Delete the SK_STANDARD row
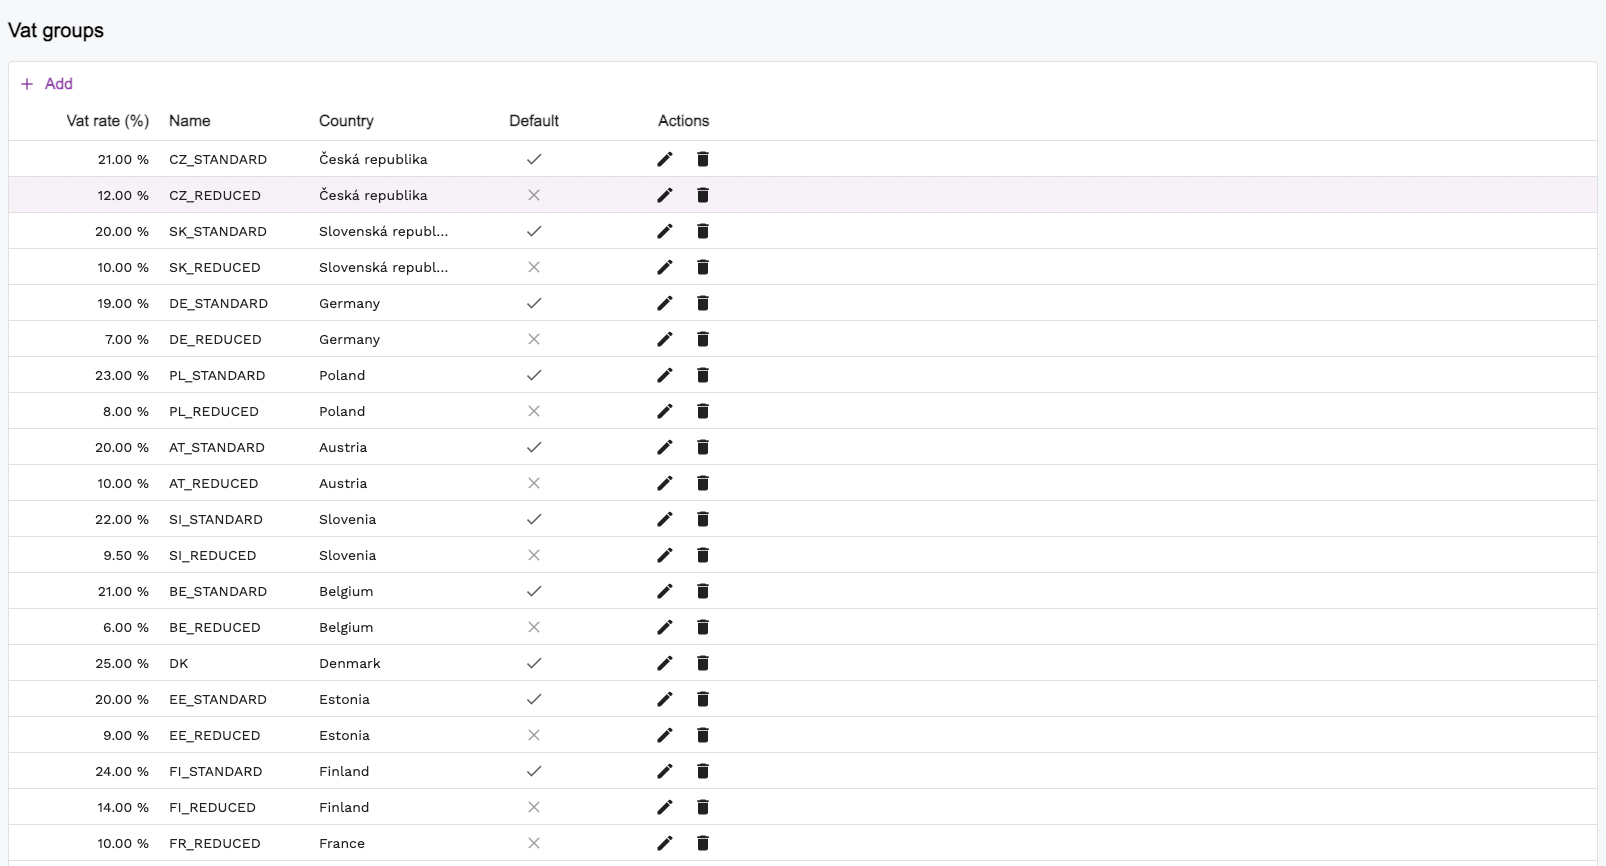The width and height of the screenshot is (1606, 866). [x=703, y=231]
